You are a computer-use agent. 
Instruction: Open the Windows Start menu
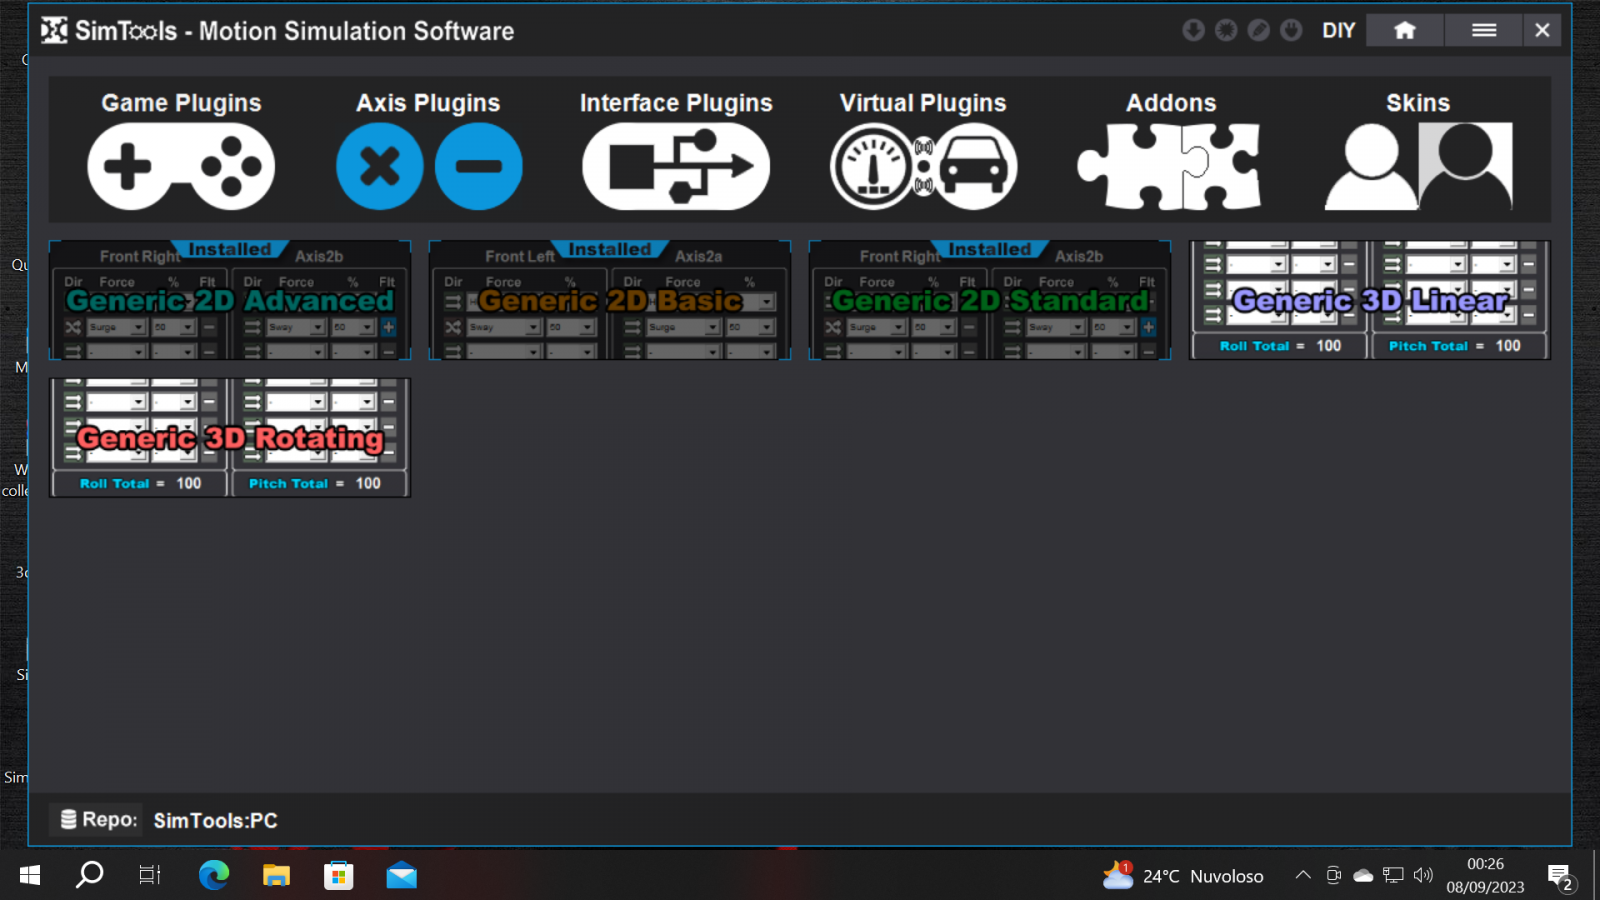tap(30, 876)
